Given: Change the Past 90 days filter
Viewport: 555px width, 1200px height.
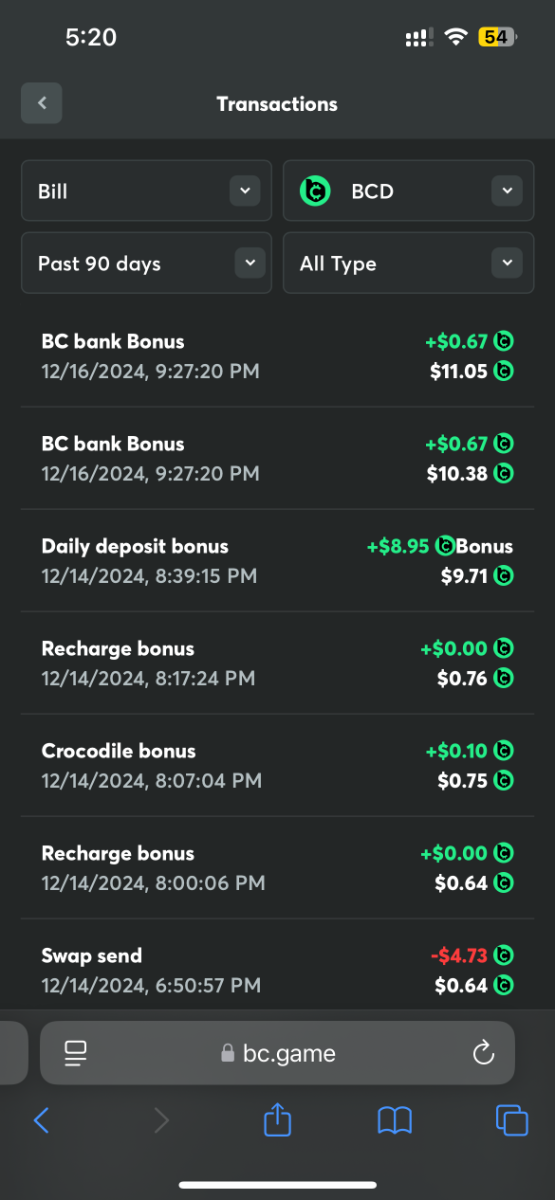Looking at the screenshot, I should (146, 263).
